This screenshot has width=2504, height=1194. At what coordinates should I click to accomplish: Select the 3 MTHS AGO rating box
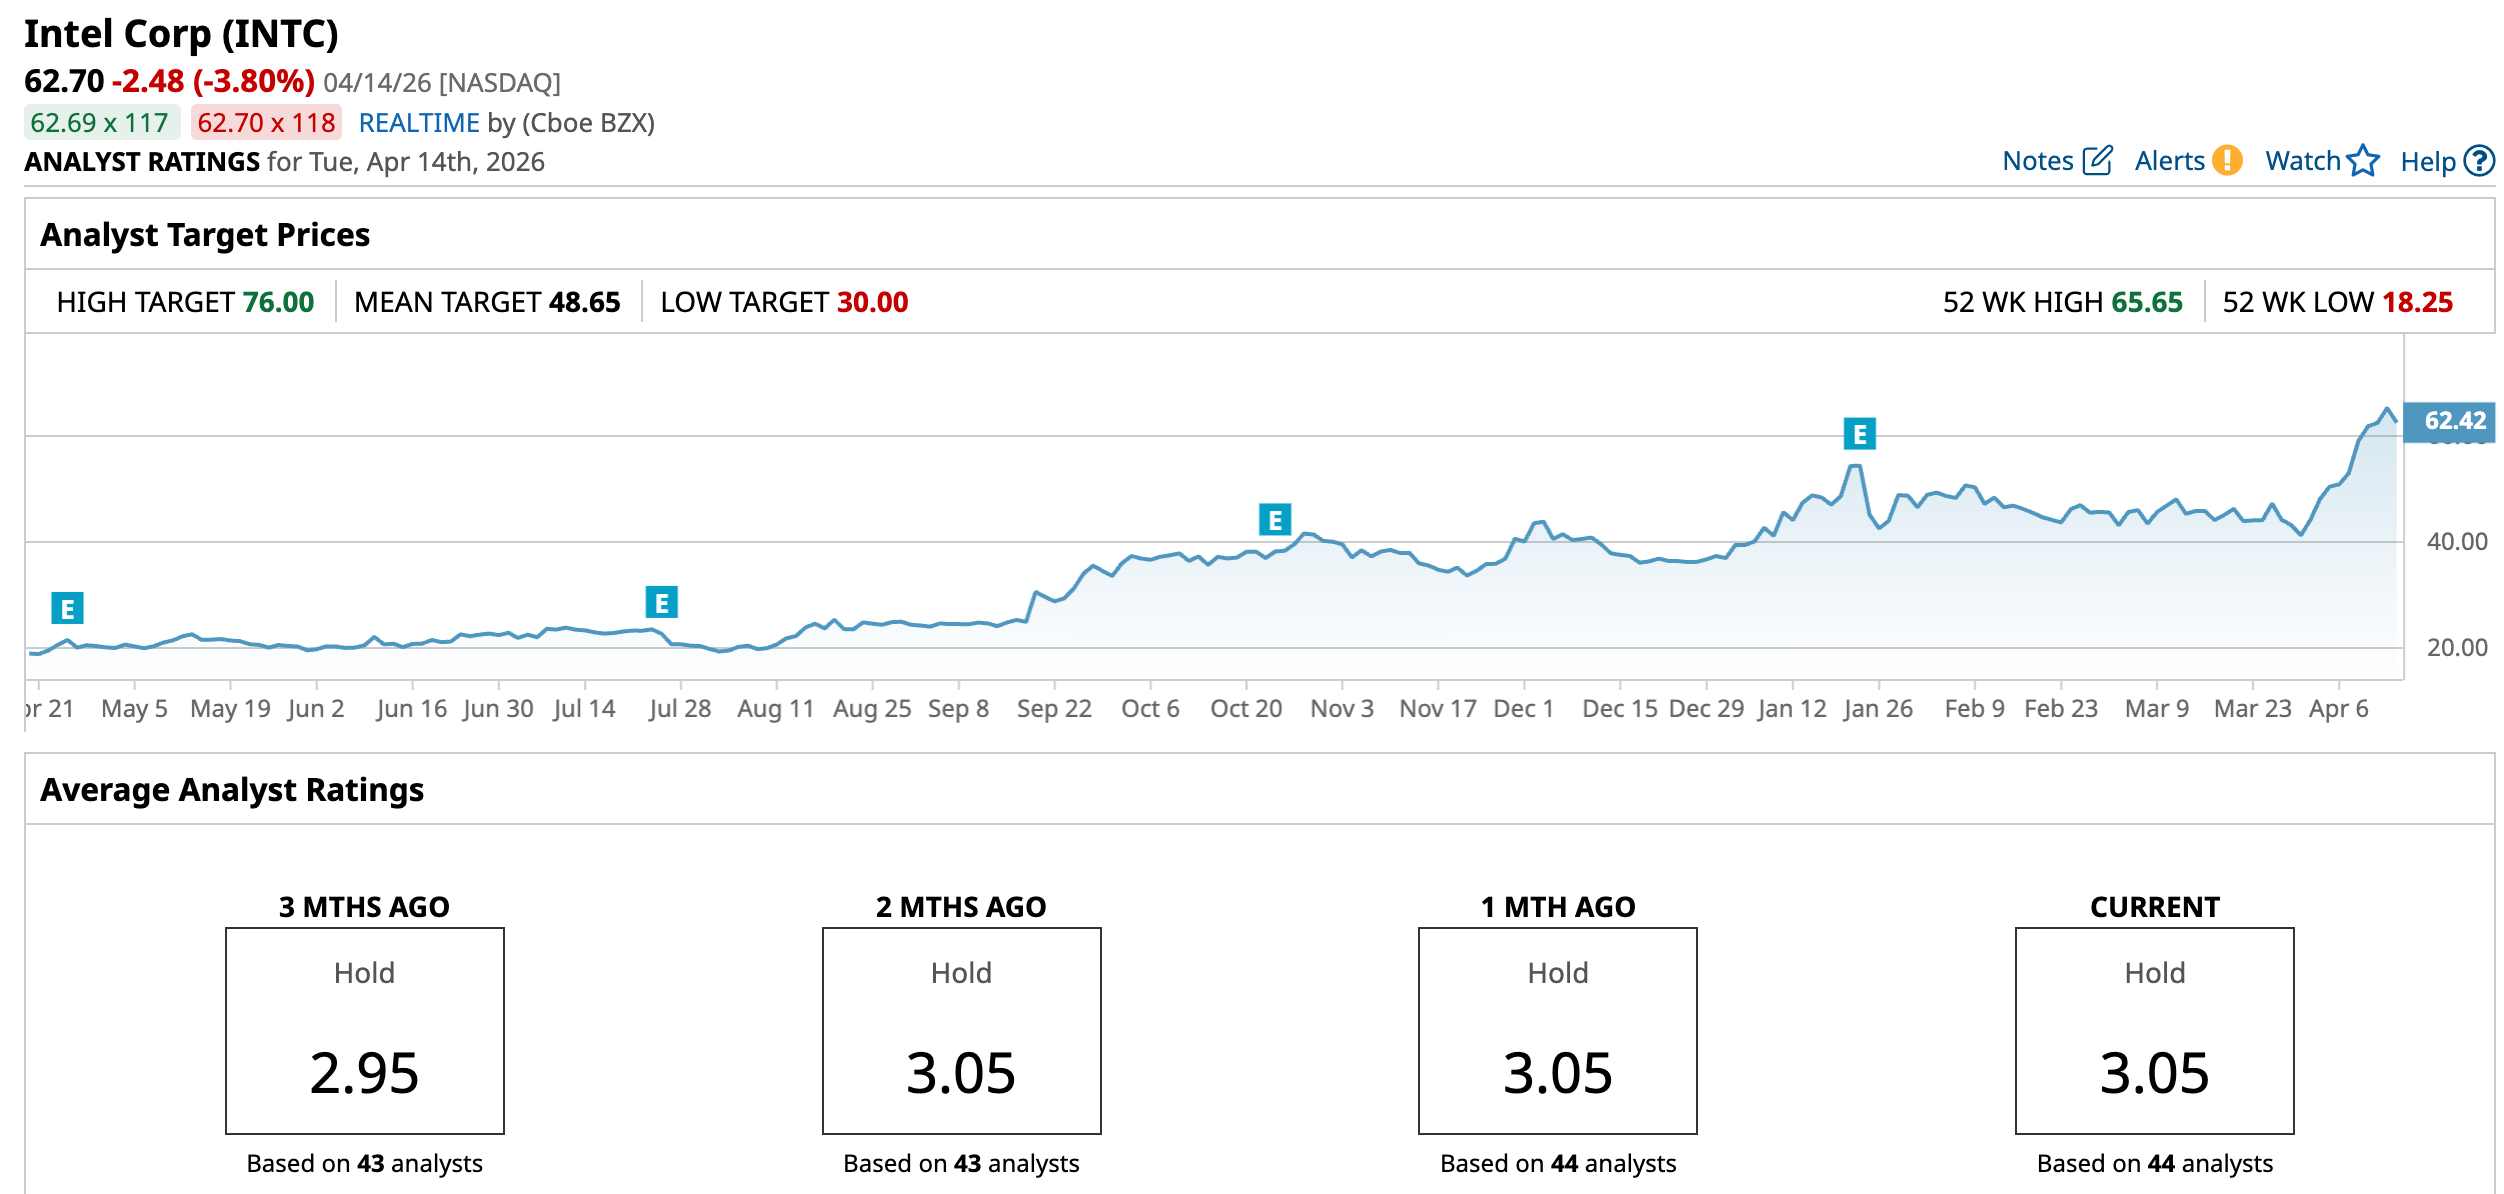click(365, 1030)
